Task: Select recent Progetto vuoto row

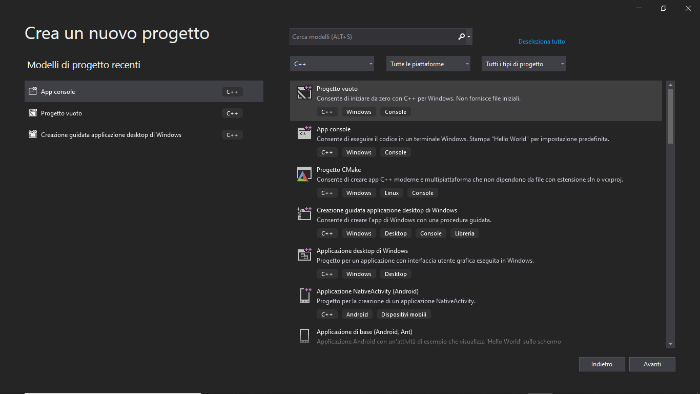Action: [x=144, y=113]
